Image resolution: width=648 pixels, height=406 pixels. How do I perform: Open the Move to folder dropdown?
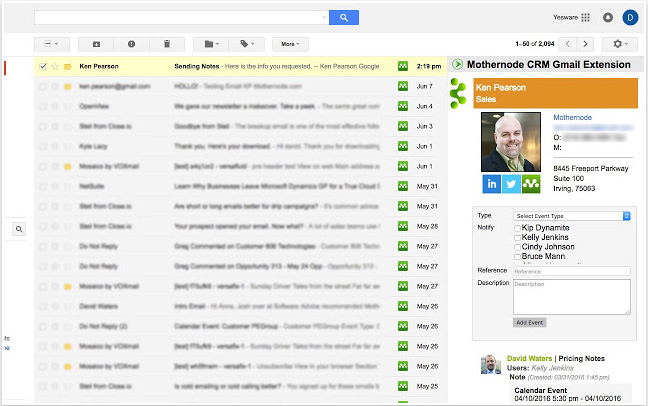pos(211,44)
